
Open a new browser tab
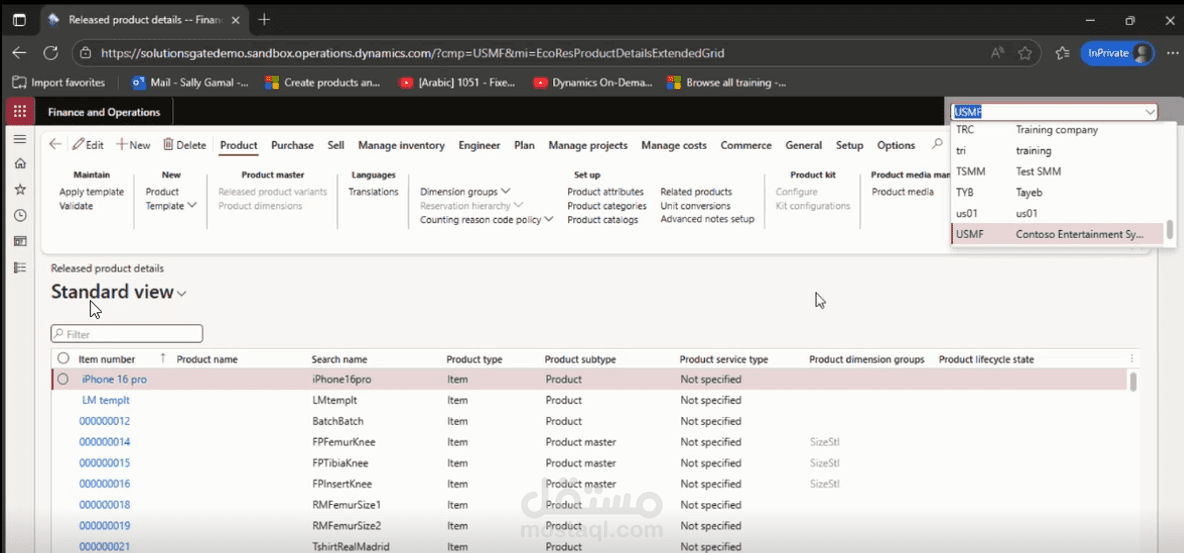[264, 20]
